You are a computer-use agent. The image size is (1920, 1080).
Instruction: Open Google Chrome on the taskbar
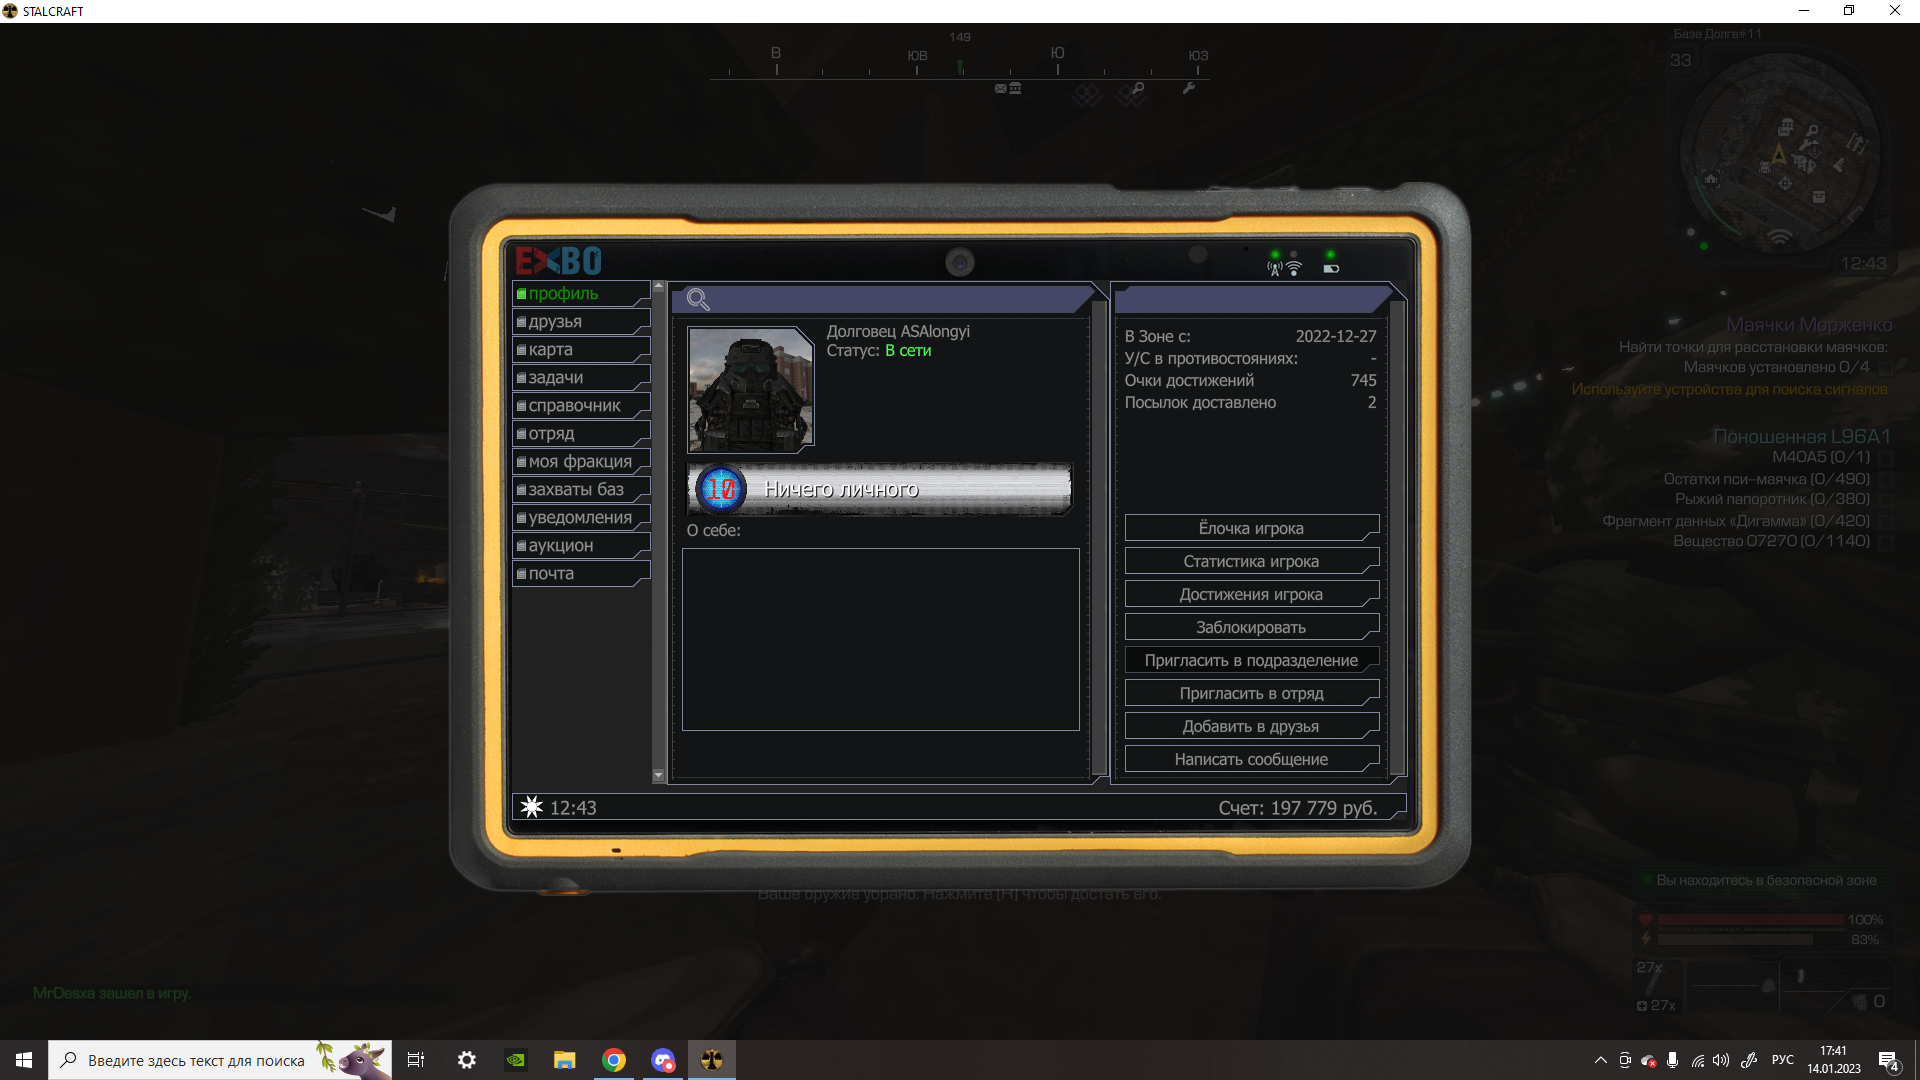pyautogui.click(x=614, y=1060)
